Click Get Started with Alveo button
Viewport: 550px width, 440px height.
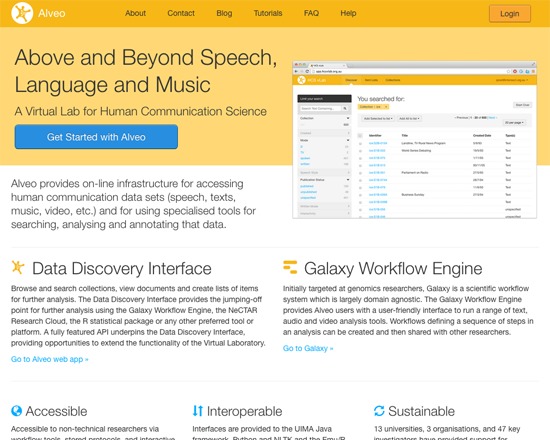pyautogui.click(x=96, y=137)
